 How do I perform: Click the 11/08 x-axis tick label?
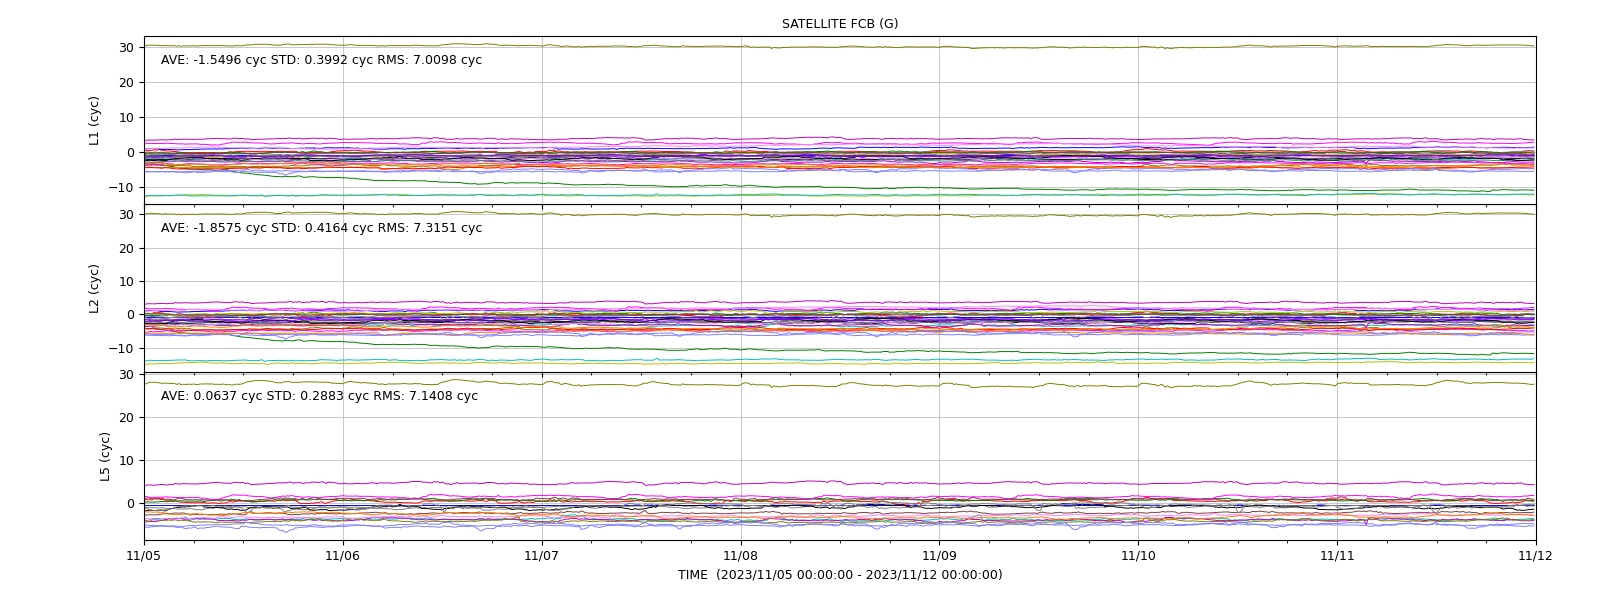click(741, 556)
